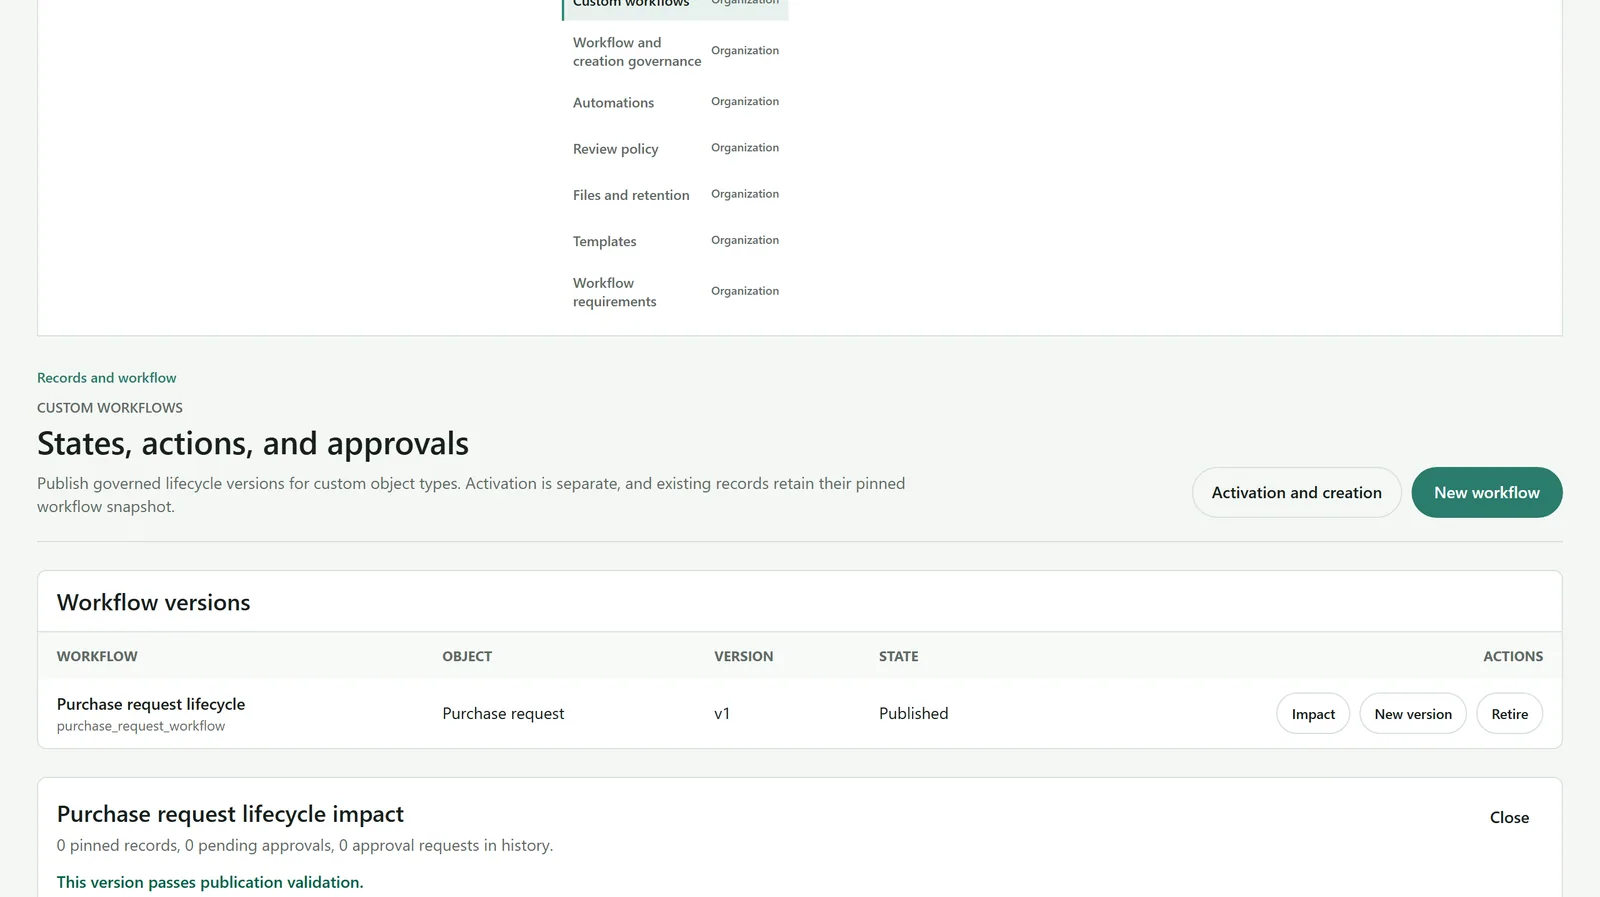This screenshot has height=897, width=1600.
Task: Click the CUSTOM WORKFLOWS label
Action: pos(110,408)
